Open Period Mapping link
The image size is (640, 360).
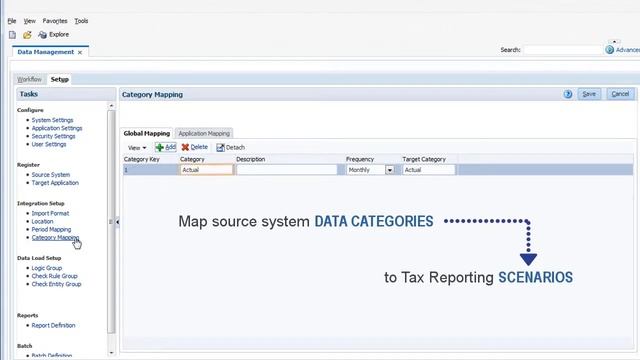pos(51,230)
